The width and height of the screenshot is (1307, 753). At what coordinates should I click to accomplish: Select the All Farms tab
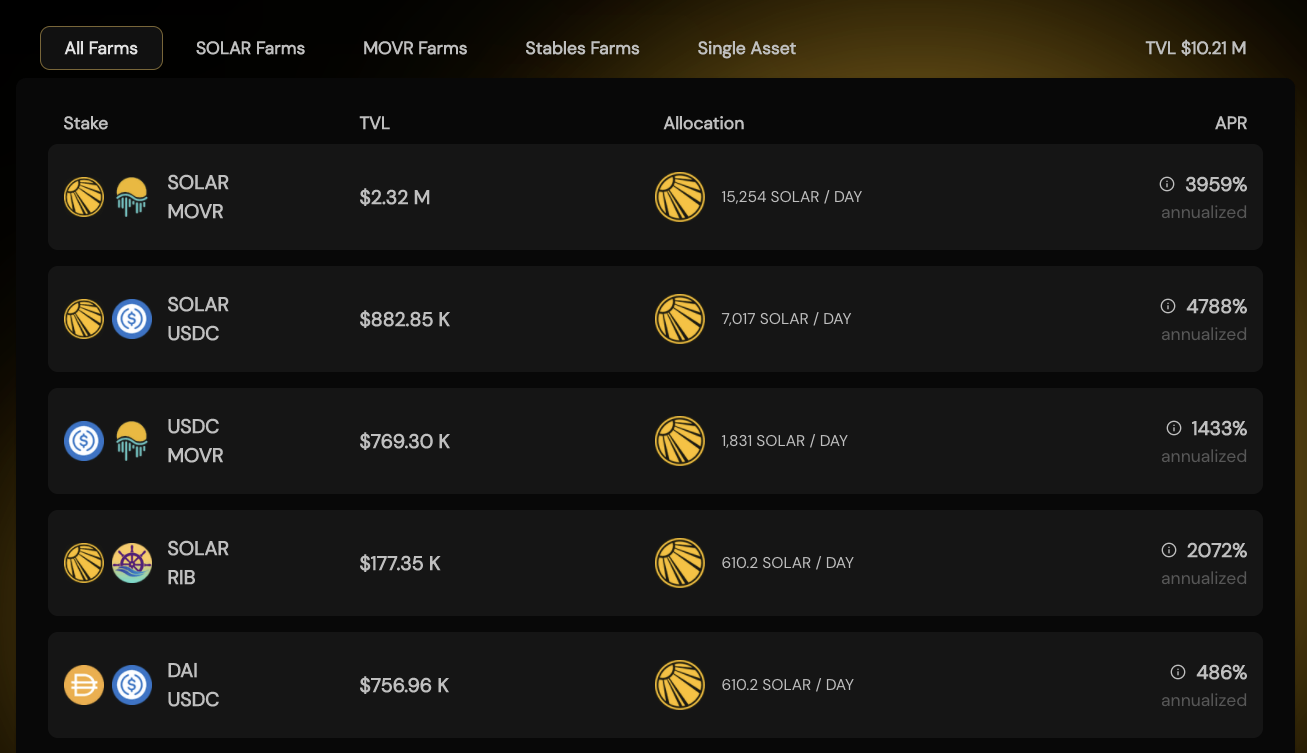point(101,48)
